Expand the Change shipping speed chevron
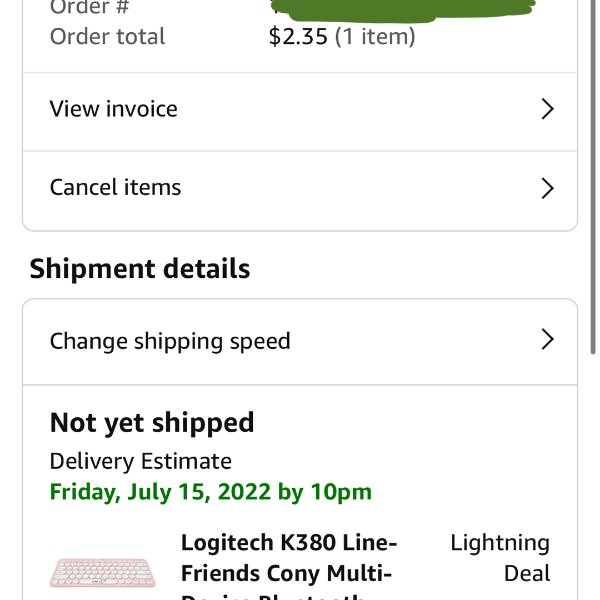Viewport: 600px width, 600px height. click(548, 339)
